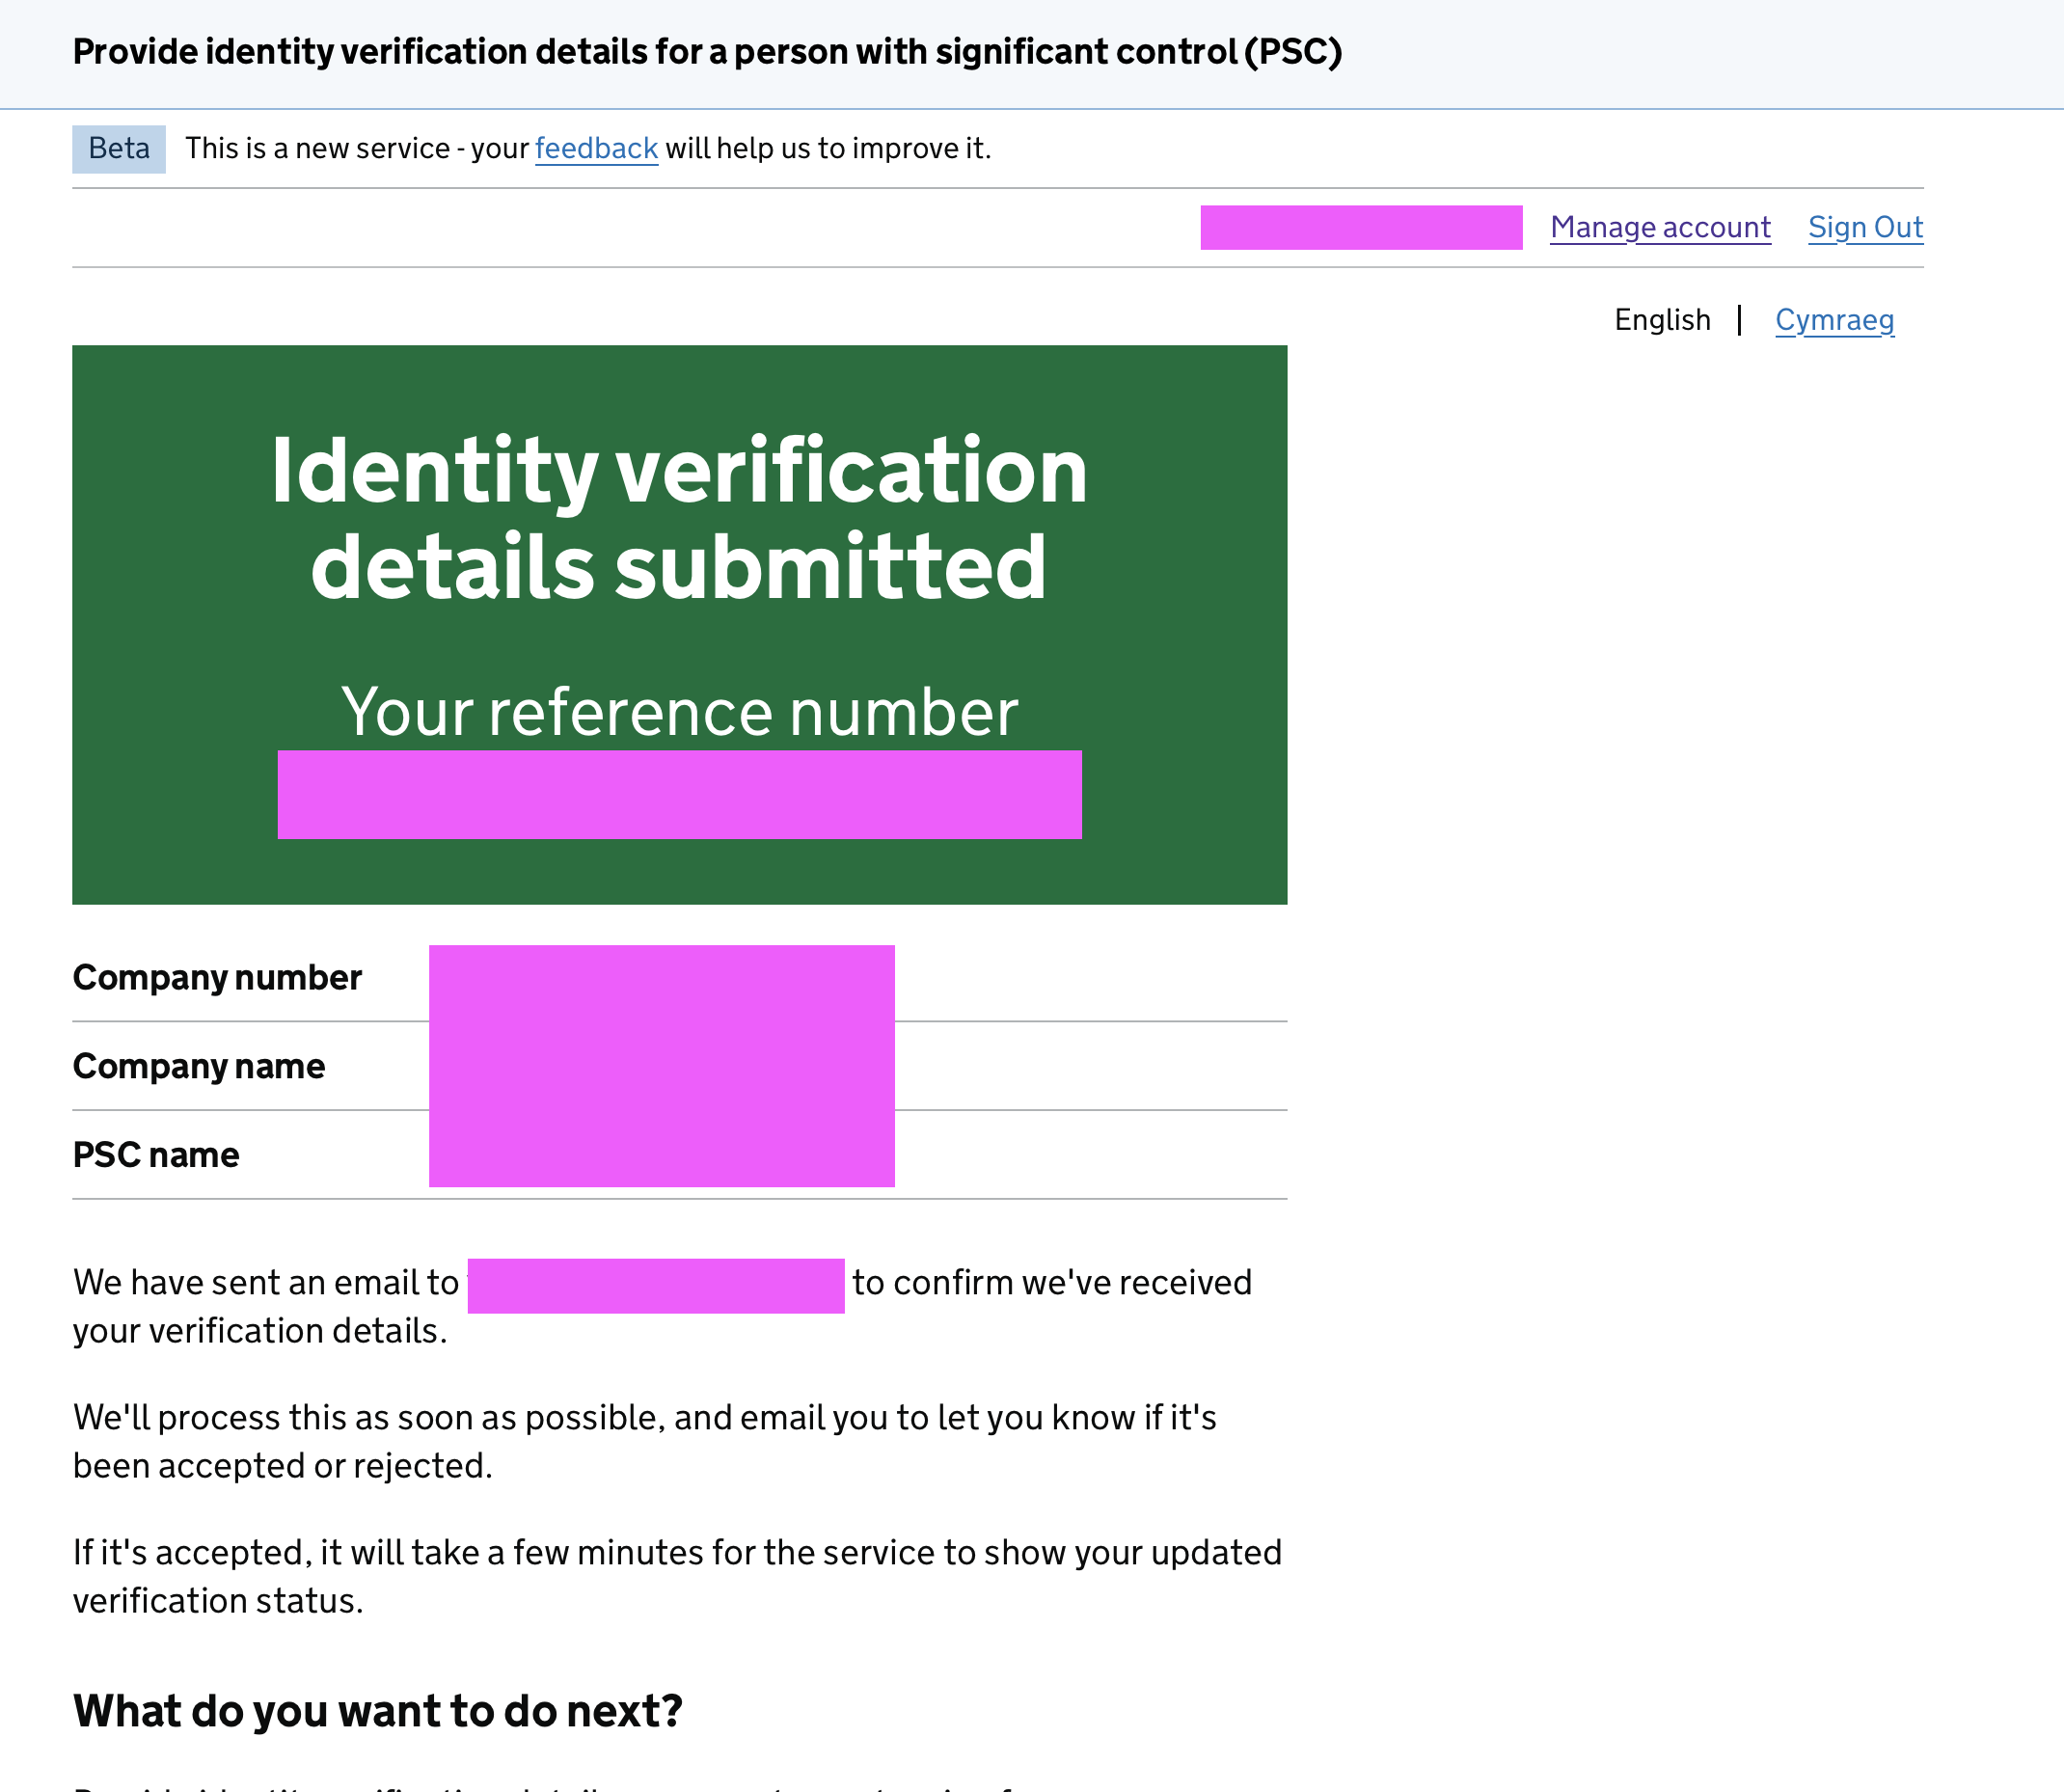2064x1792 pixels.
Task: Click the PSC service title in the header
Action: point(707,51)
